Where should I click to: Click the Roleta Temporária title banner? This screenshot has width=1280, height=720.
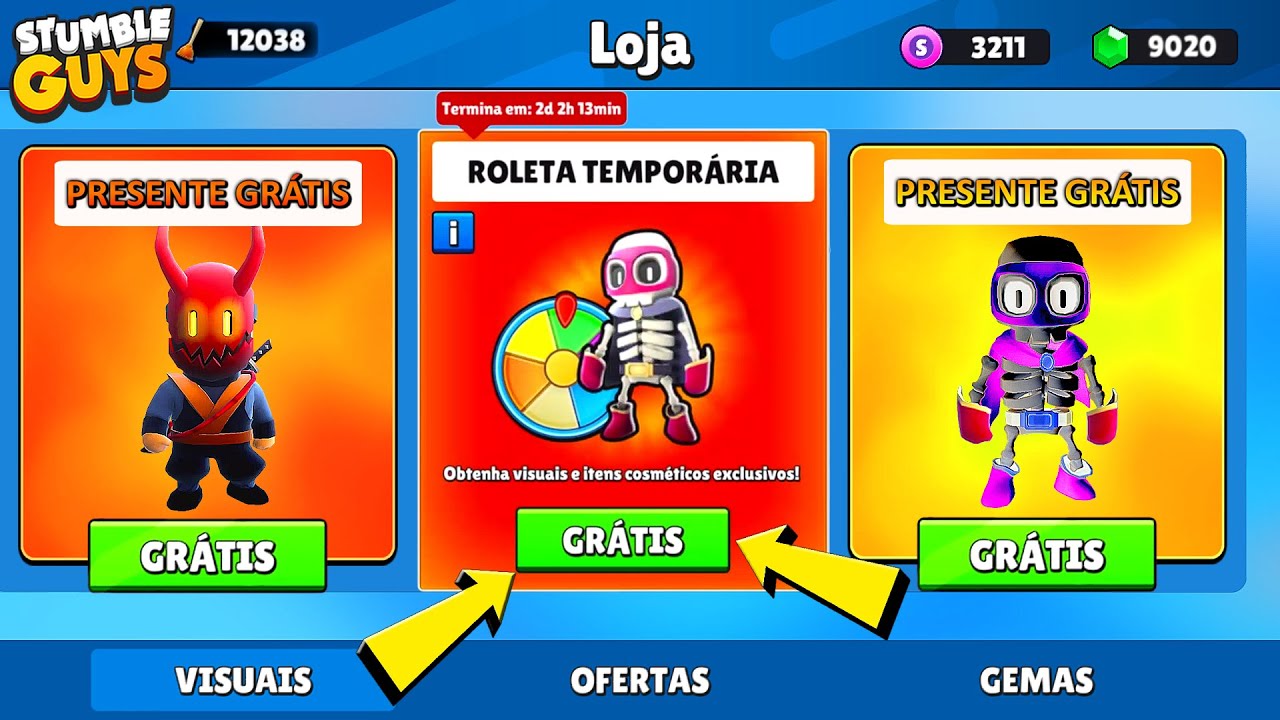coord(623,172)
